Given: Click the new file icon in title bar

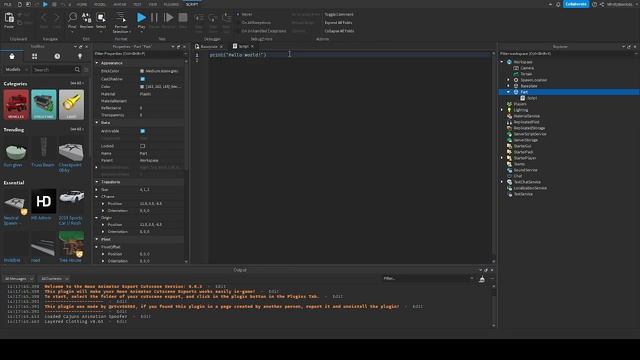Looking at the screenshot, I should [x=19, y=4].
